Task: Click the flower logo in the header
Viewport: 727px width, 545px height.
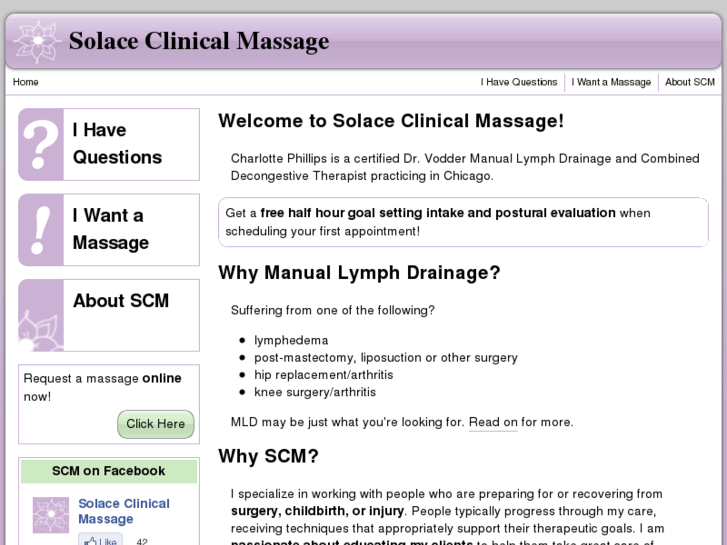Action: (37, 42)
